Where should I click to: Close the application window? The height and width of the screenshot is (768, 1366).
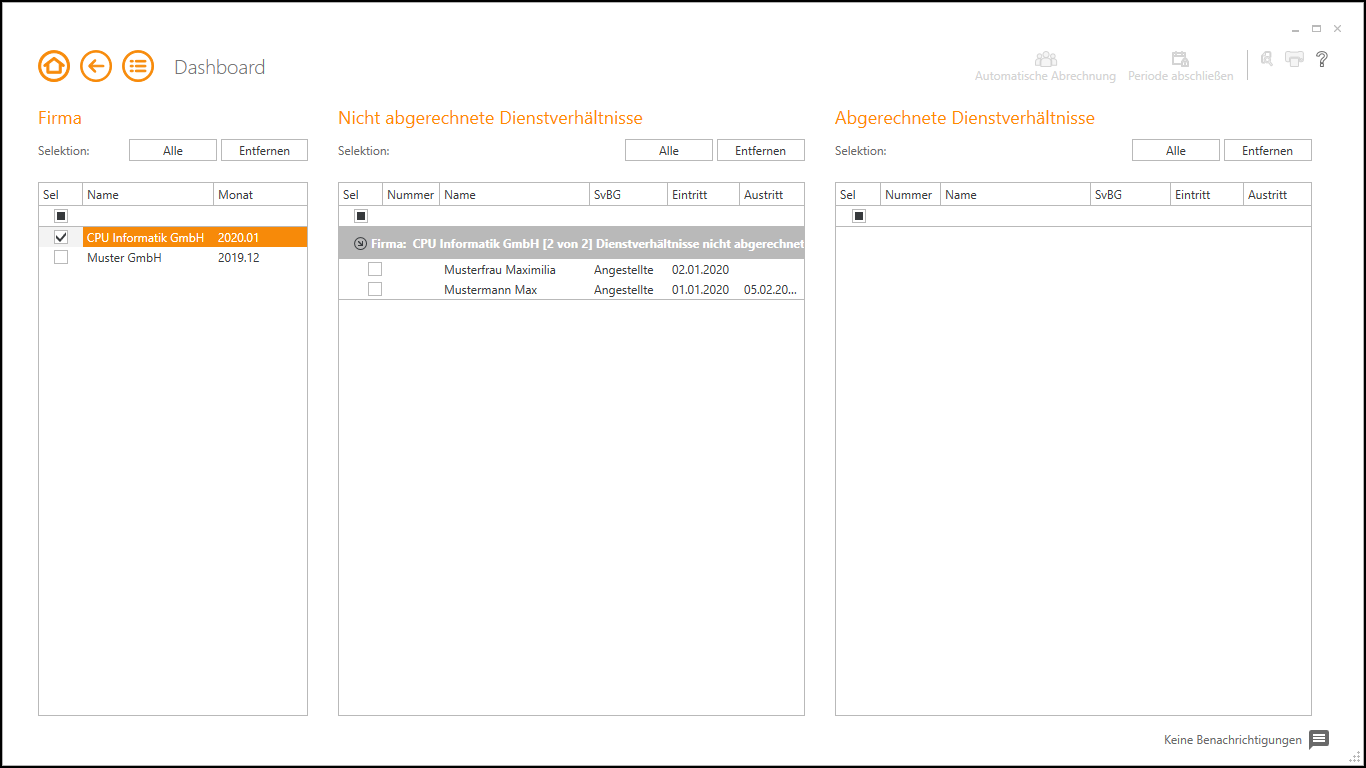click(1338, 29)
